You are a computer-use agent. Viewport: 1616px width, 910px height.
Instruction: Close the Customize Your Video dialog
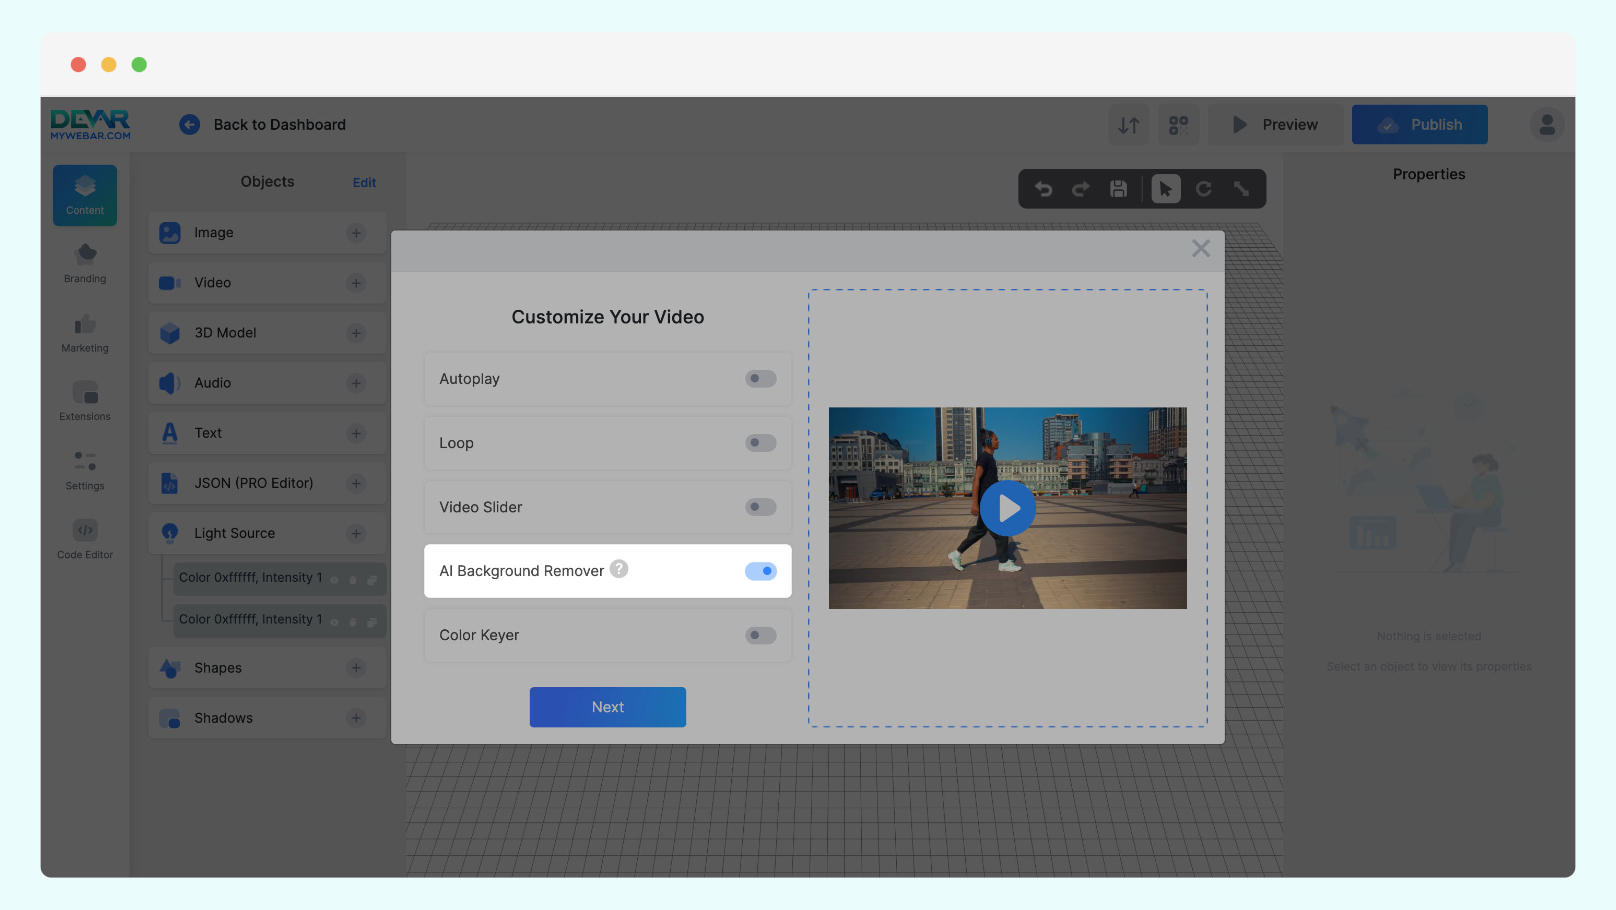[1201, 248]
